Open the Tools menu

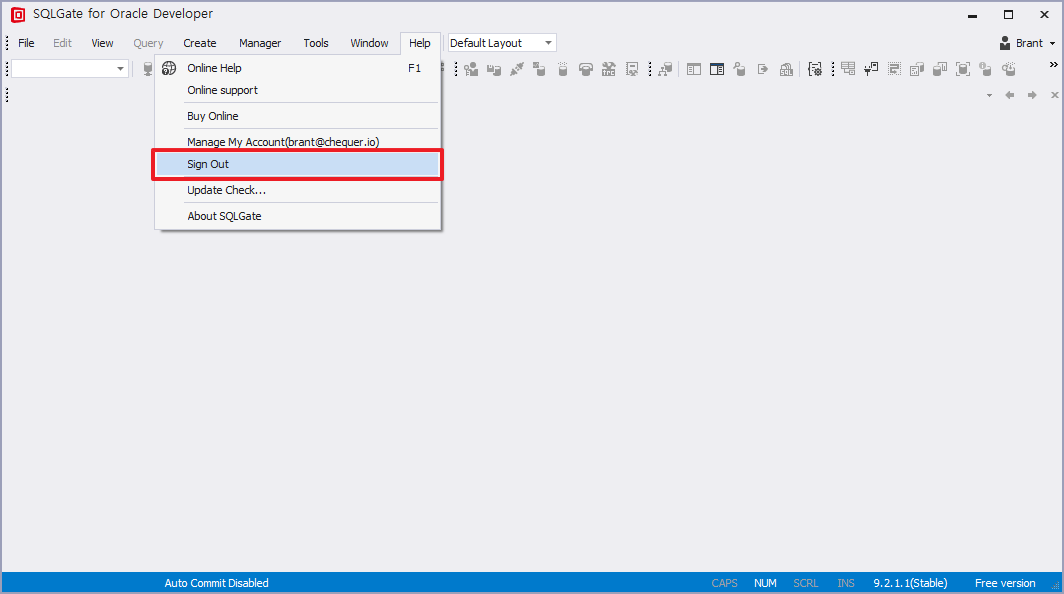(x=316, y=43)
